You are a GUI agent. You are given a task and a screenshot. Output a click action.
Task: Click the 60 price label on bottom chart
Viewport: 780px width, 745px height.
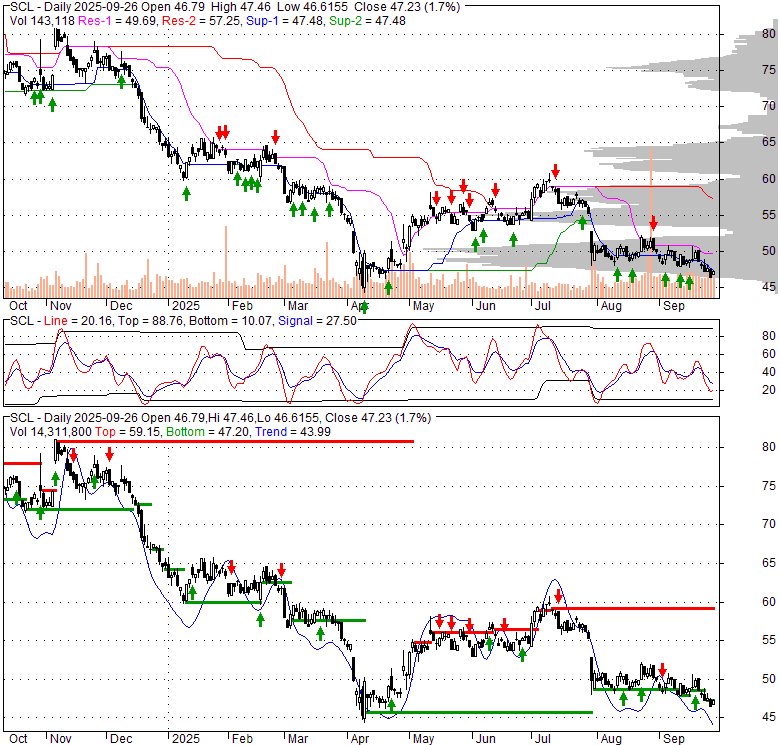pos(769,602)
